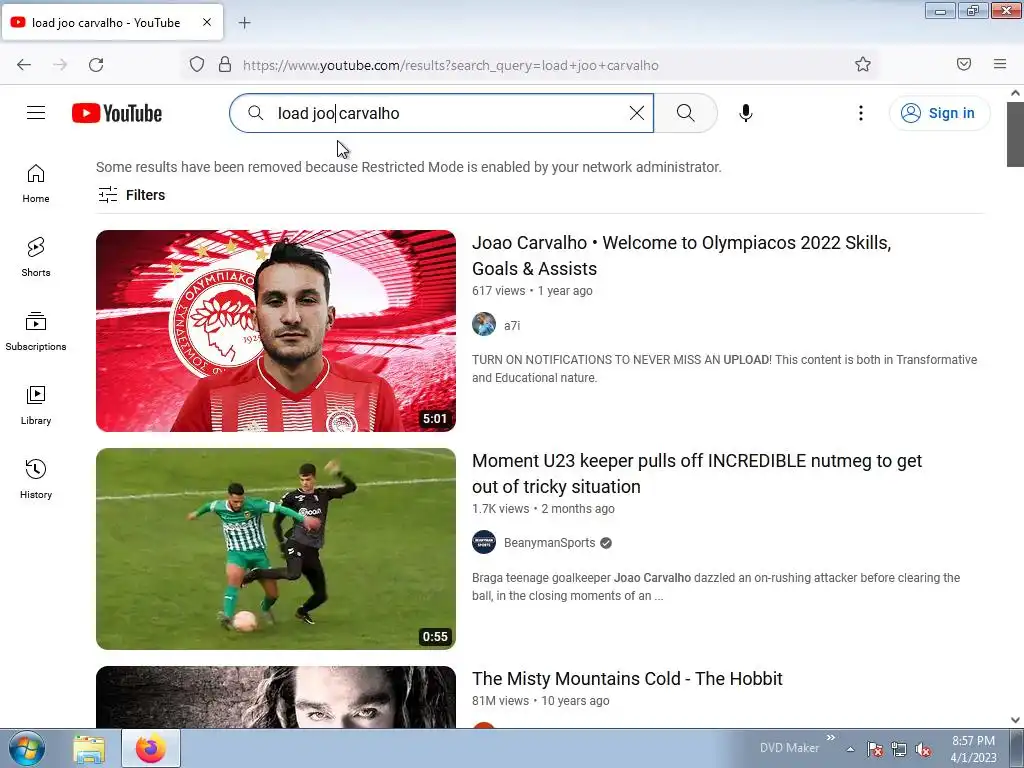This screenshot has height=768, width=1024.
Task: Open the Misty Mountains Cold thumbnail
Action: click(276, 697)
